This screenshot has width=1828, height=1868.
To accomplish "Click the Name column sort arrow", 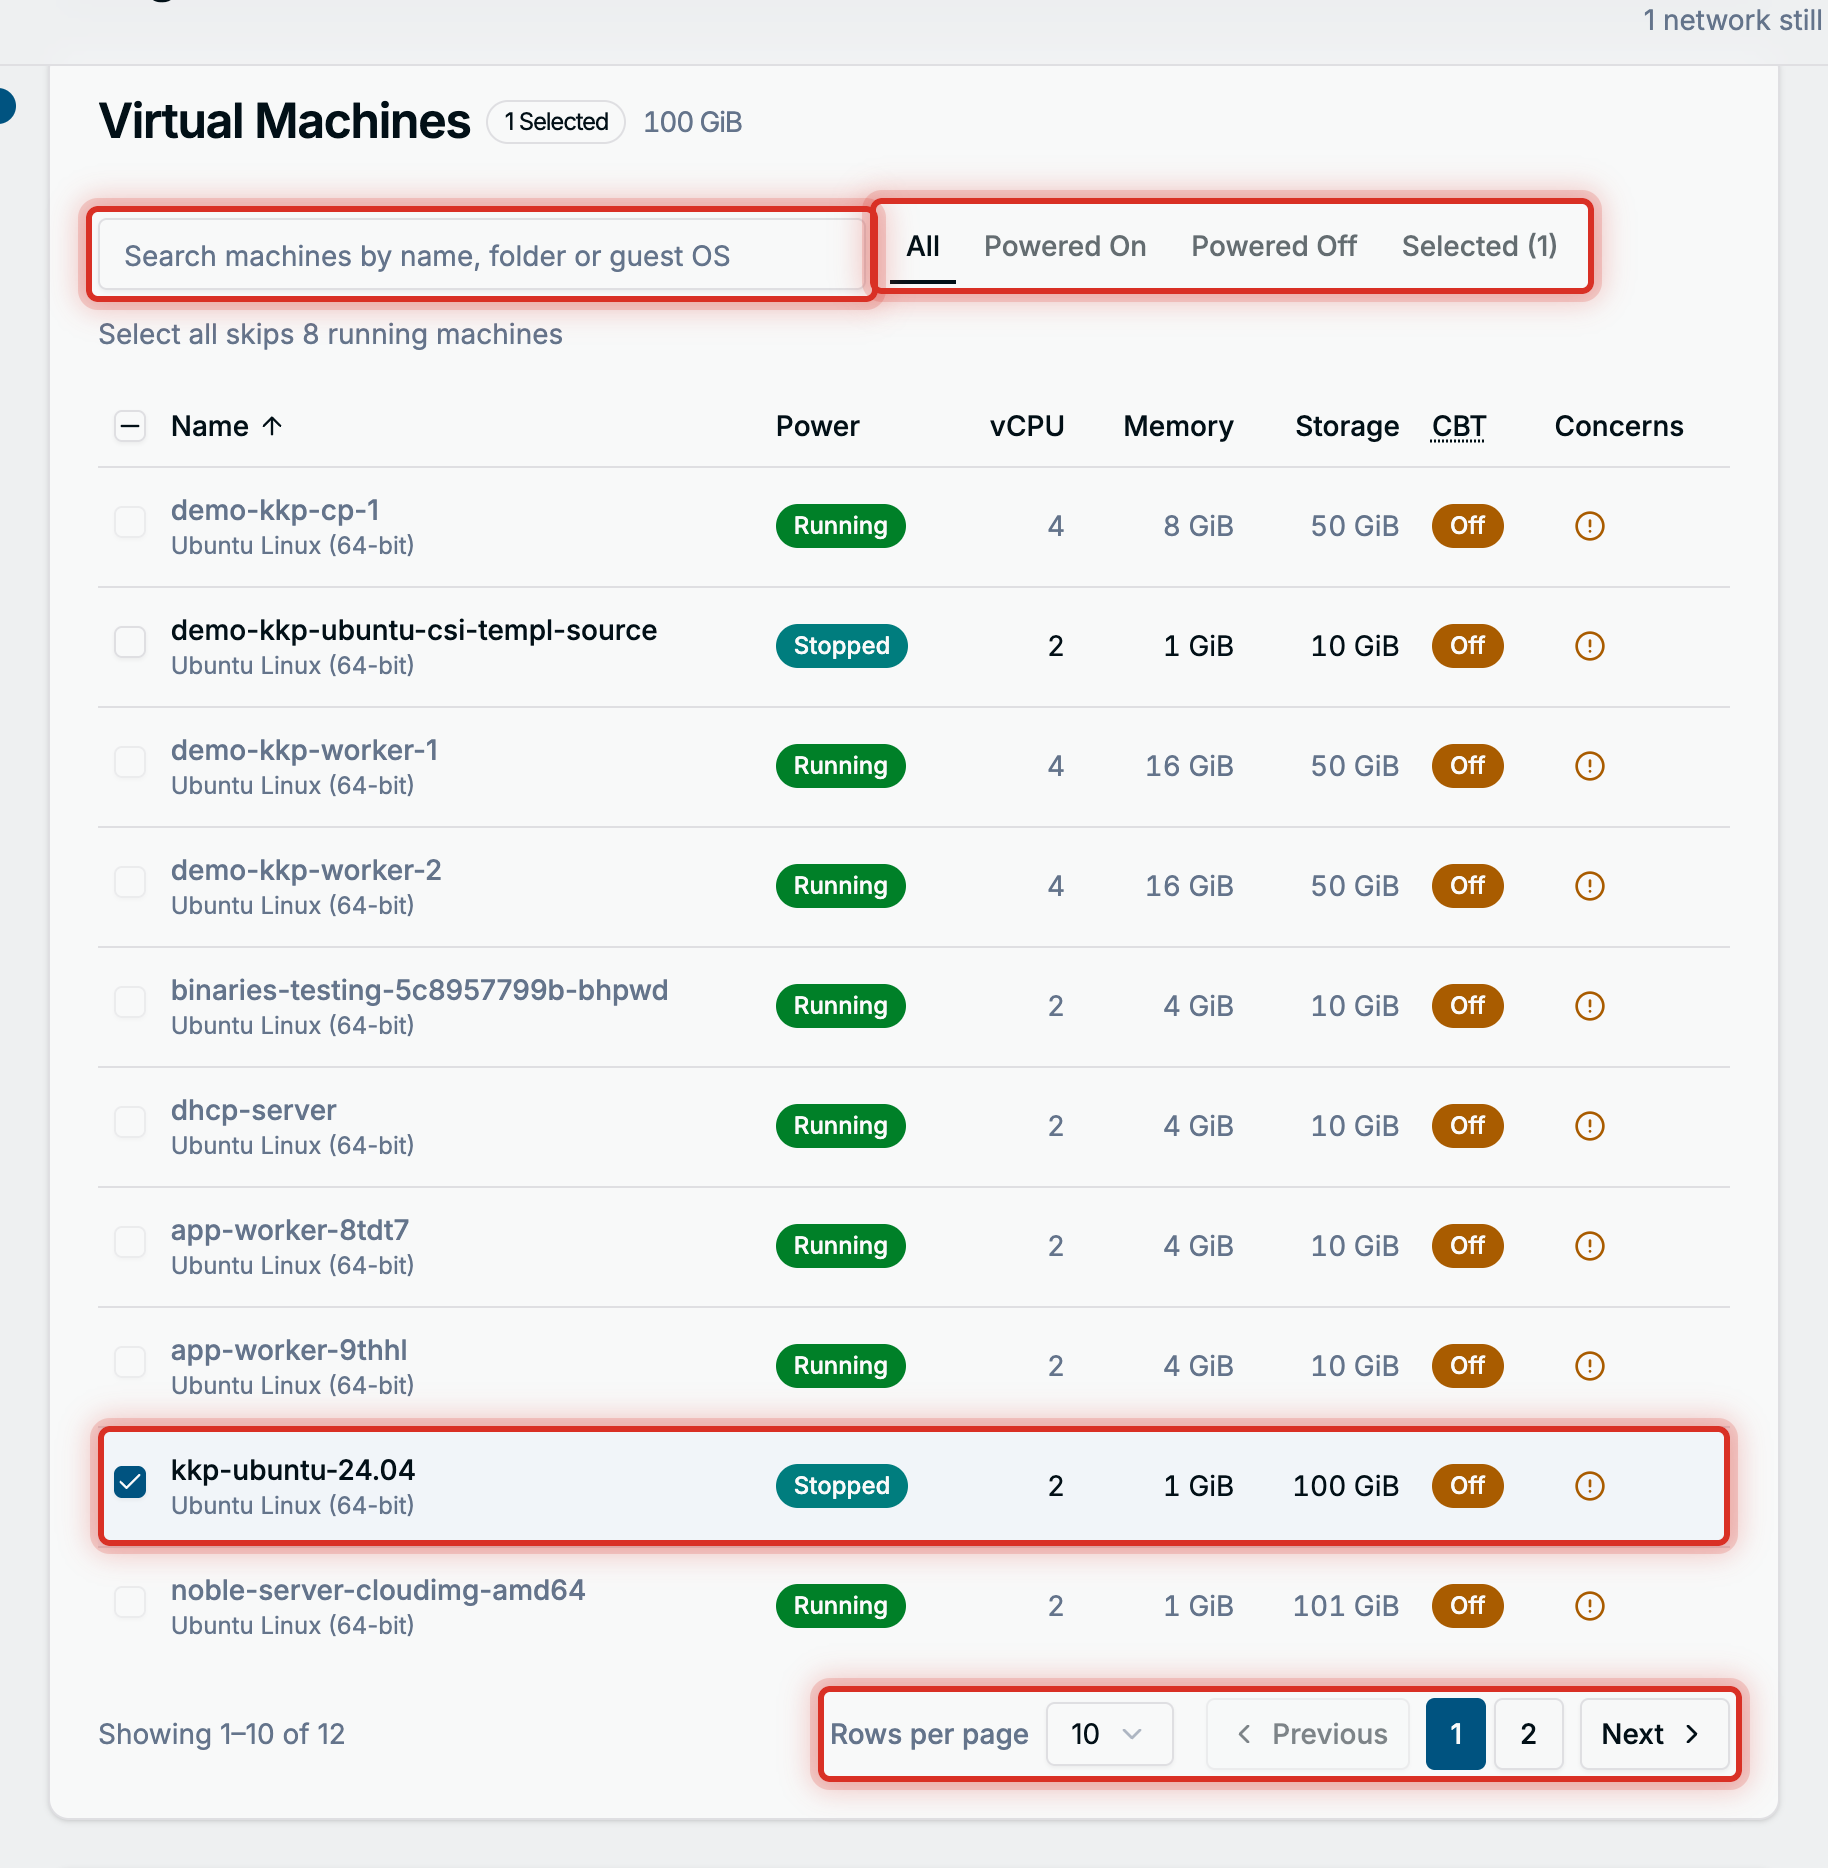I will coord(272,426).
